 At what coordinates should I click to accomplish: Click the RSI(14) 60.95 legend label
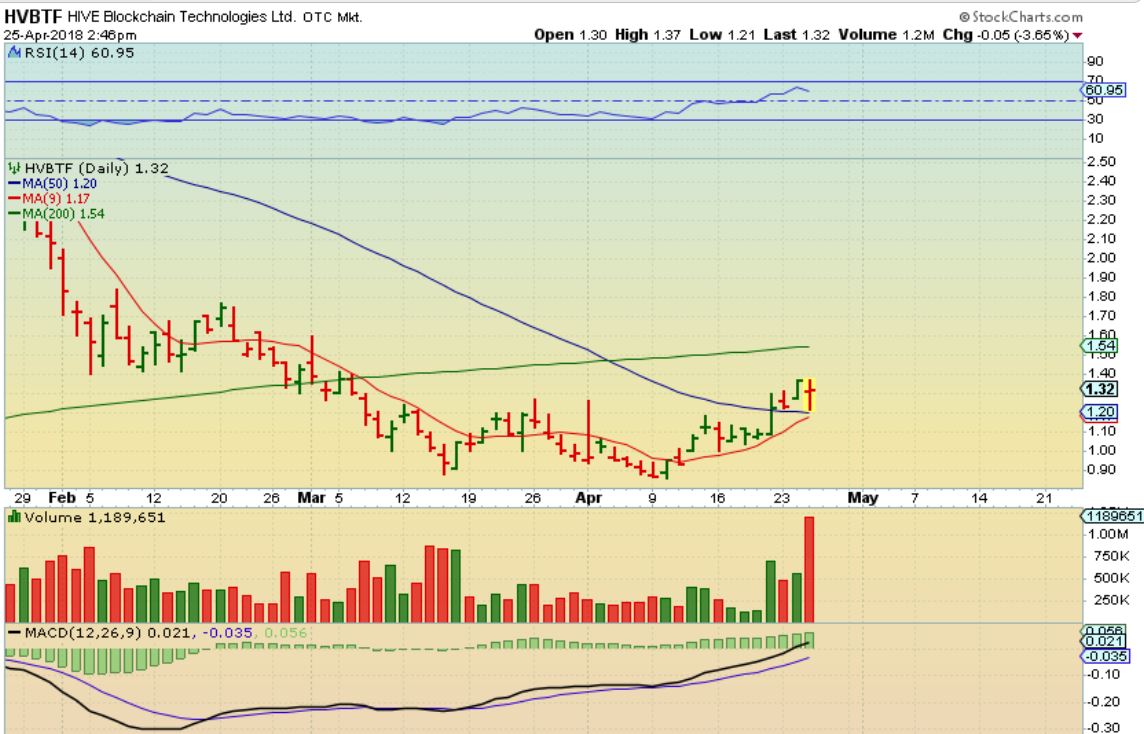click(x=80, y=53)
